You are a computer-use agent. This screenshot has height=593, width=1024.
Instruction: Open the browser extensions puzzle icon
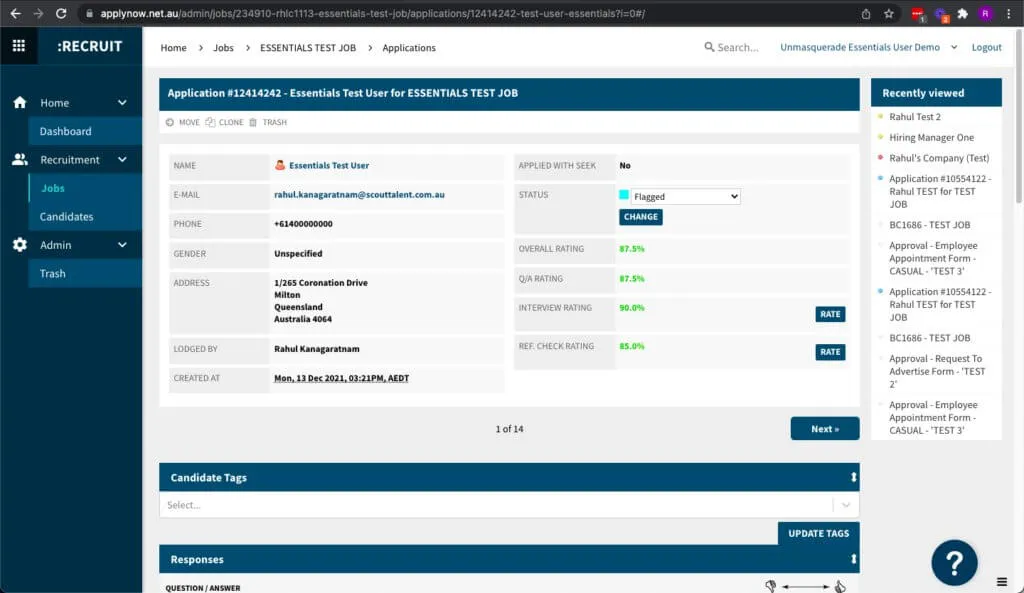[963, 13]
